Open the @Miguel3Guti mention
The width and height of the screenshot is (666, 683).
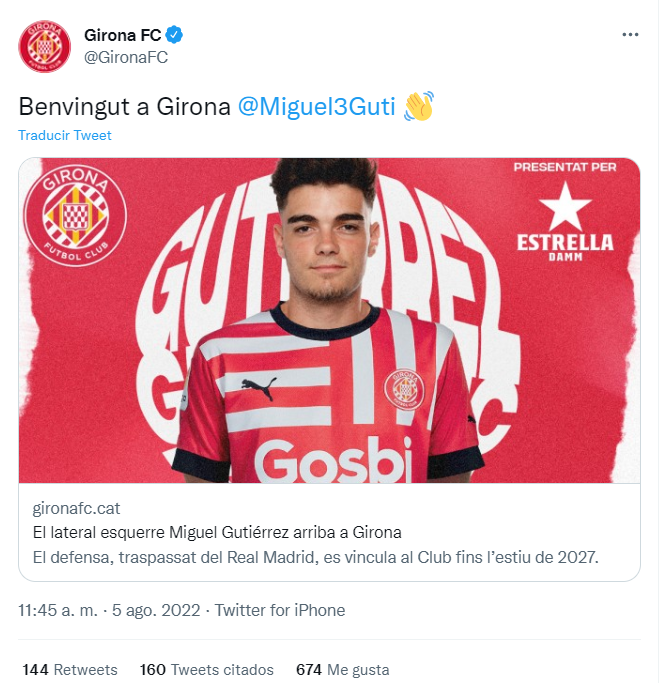317,106
